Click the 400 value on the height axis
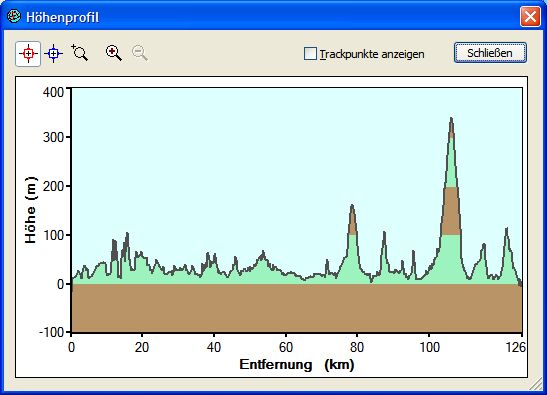The image size is (547, 395). (53, 92)
